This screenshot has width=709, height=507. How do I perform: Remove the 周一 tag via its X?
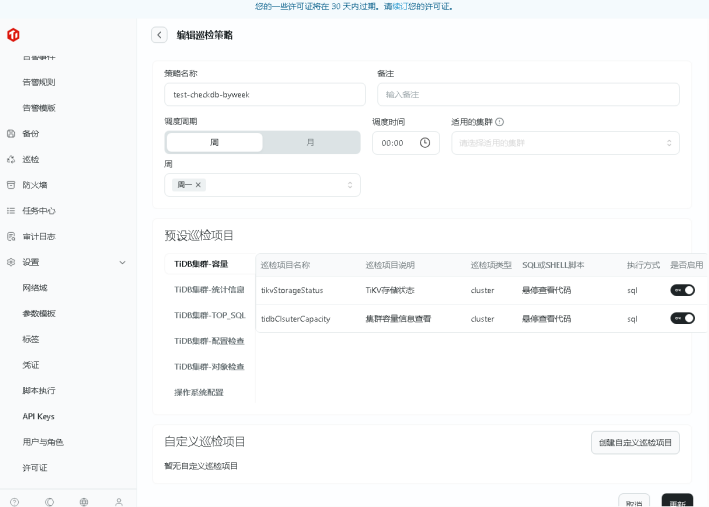click(198, 185)
